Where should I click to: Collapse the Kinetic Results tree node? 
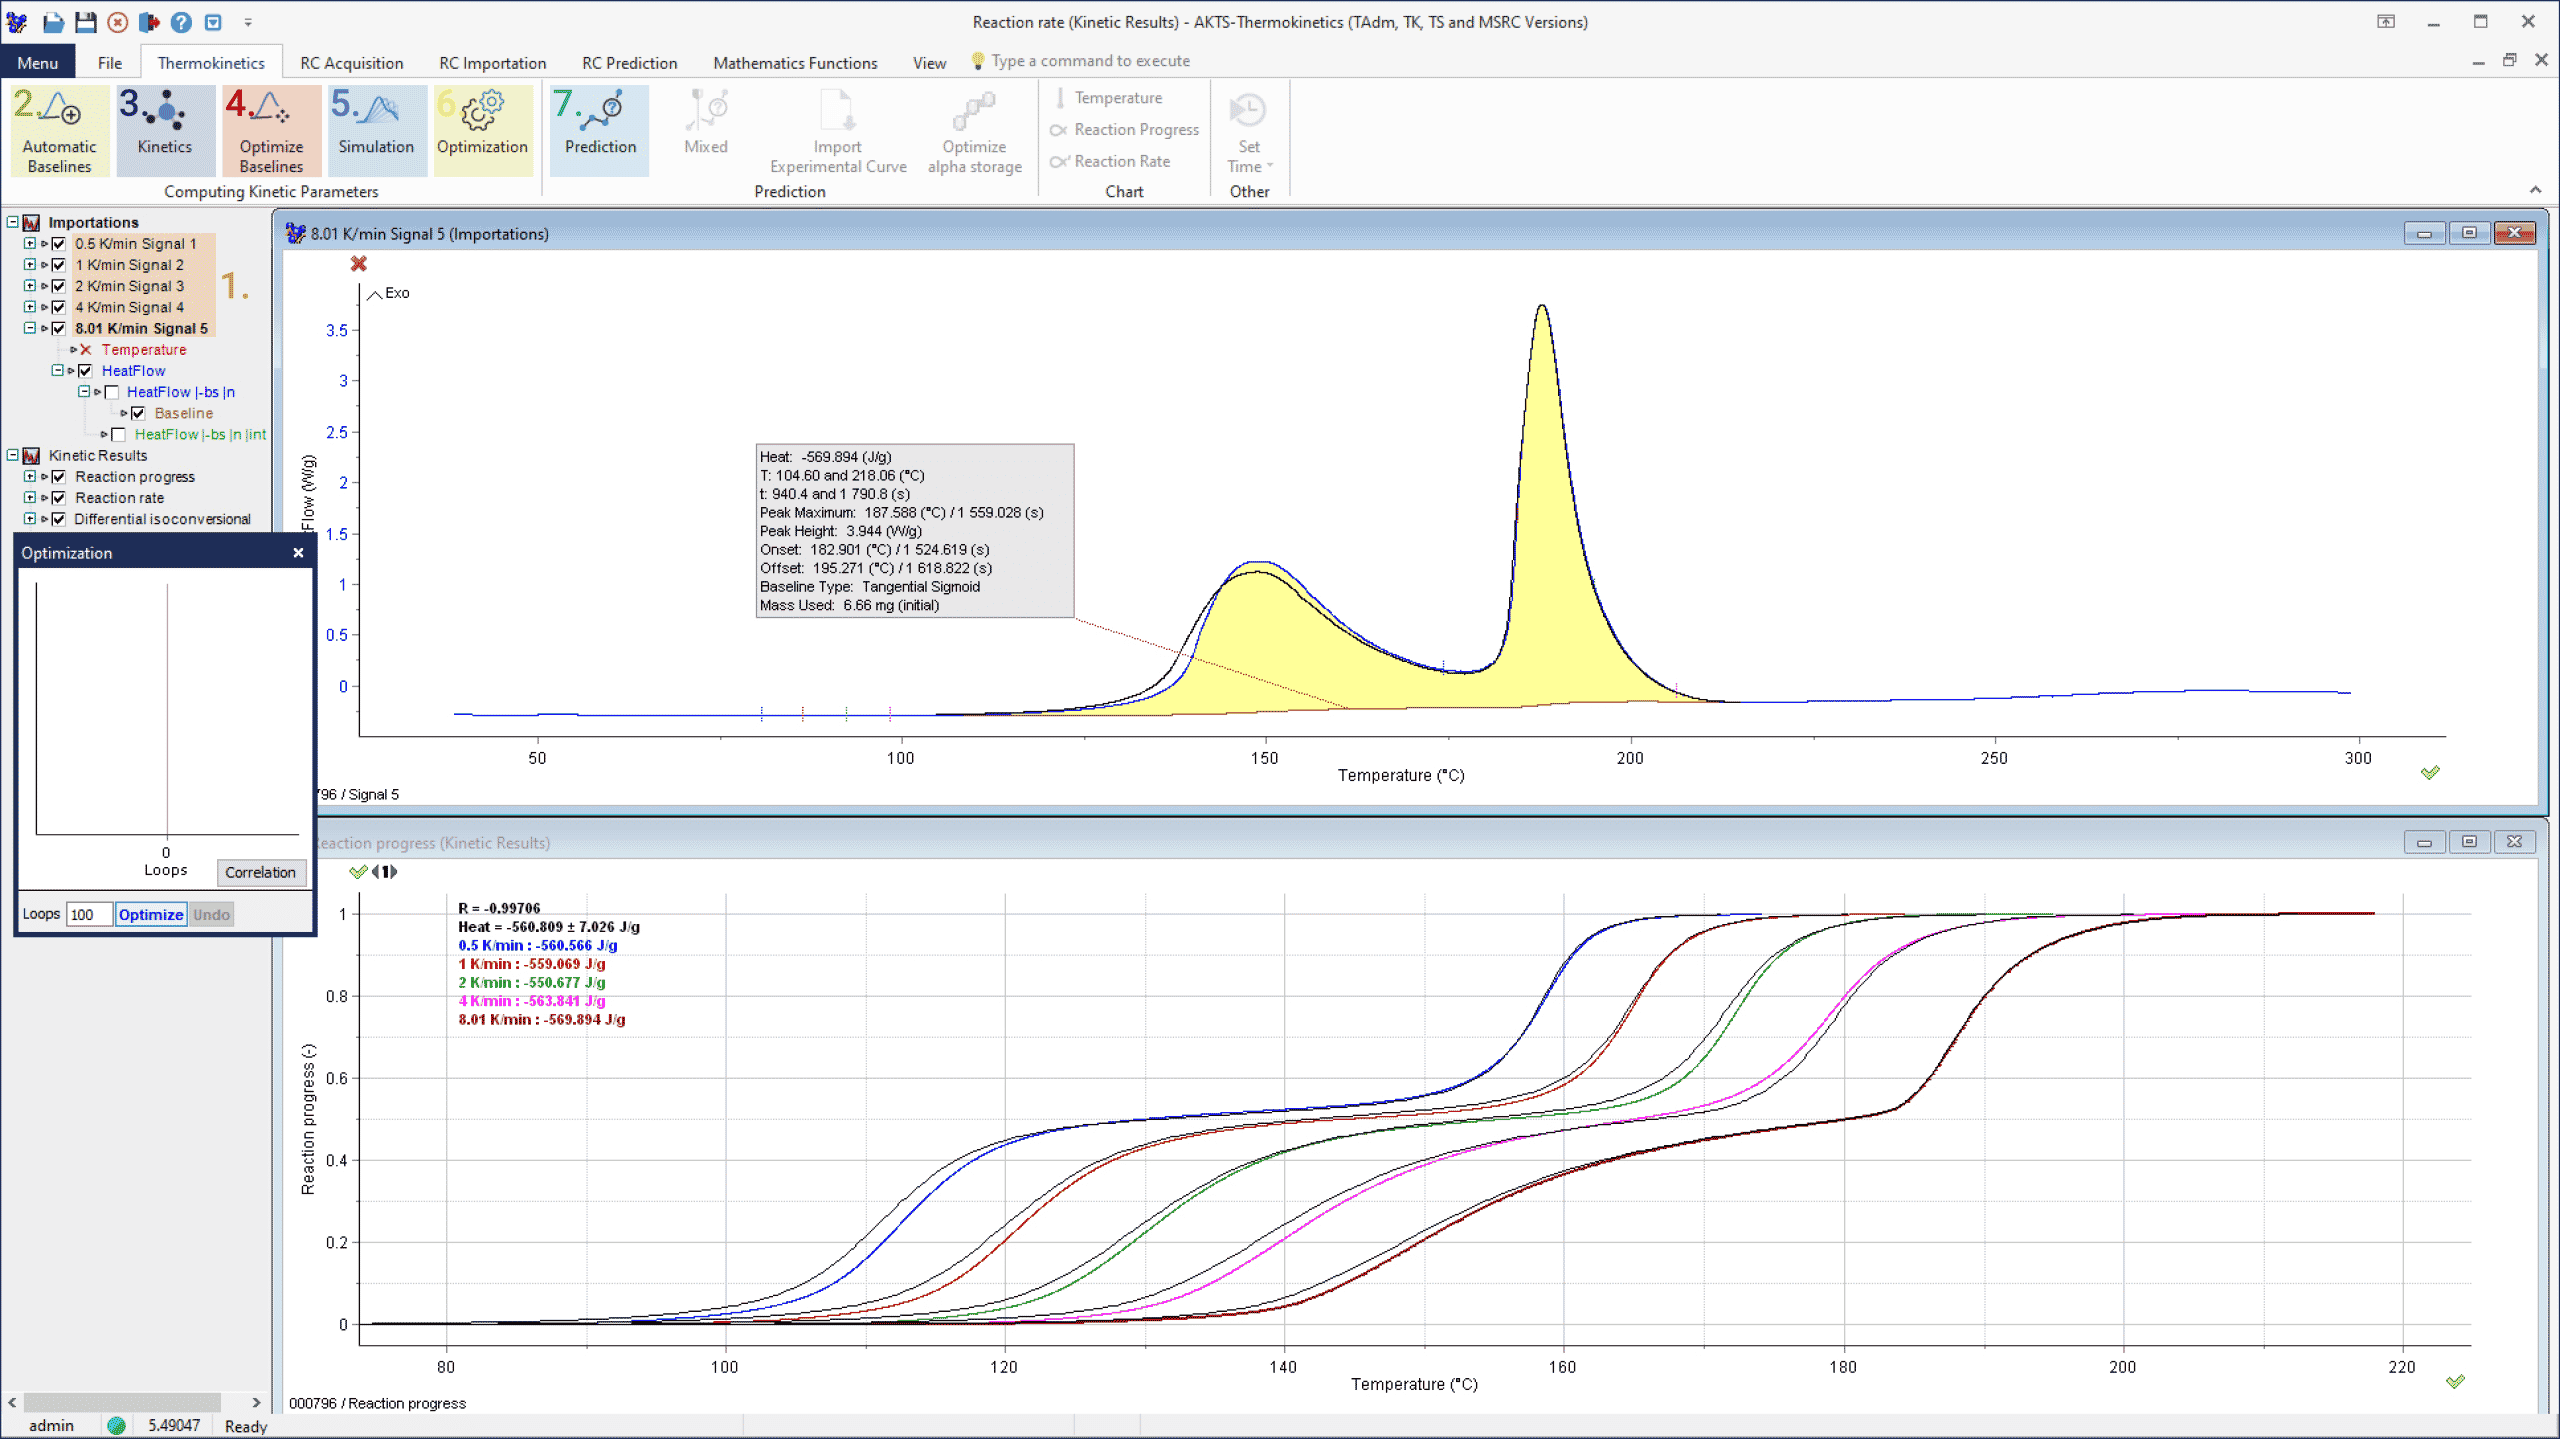click(x=13, y=456)
